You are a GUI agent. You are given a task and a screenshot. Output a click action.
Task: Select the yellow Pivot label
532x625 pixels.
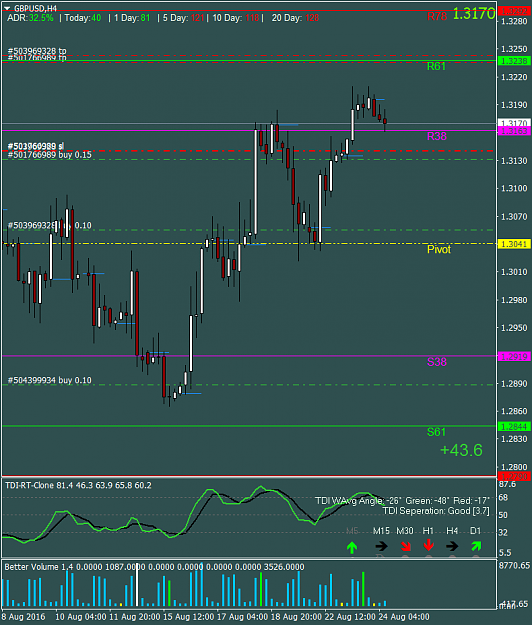tap(439, 250)
